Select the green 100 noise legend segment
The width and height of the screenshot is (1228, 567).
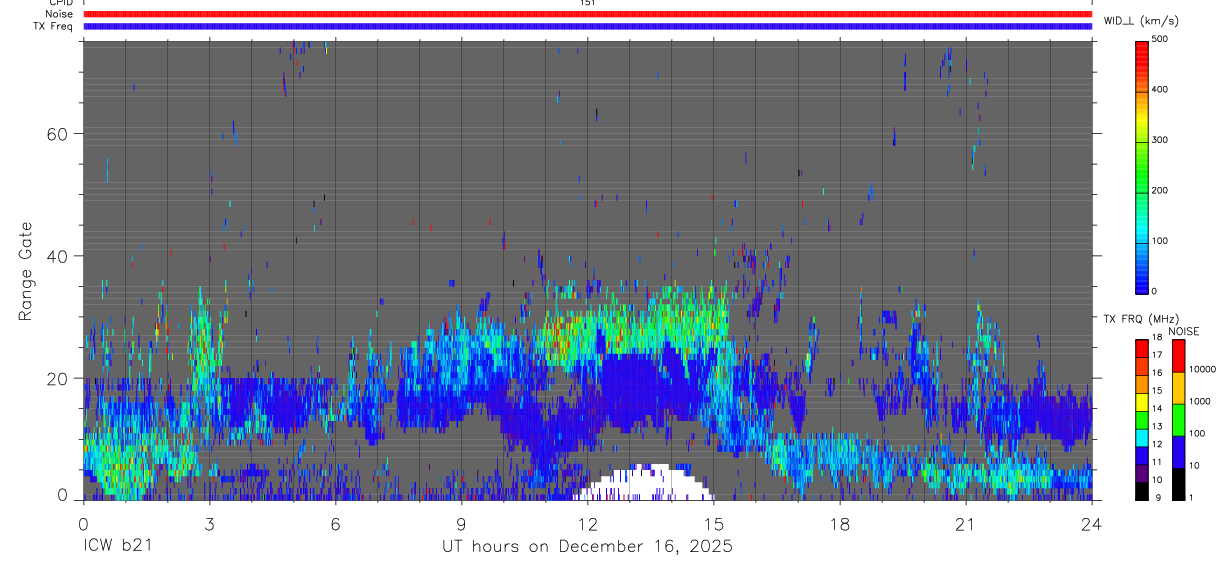[1179, 420]
